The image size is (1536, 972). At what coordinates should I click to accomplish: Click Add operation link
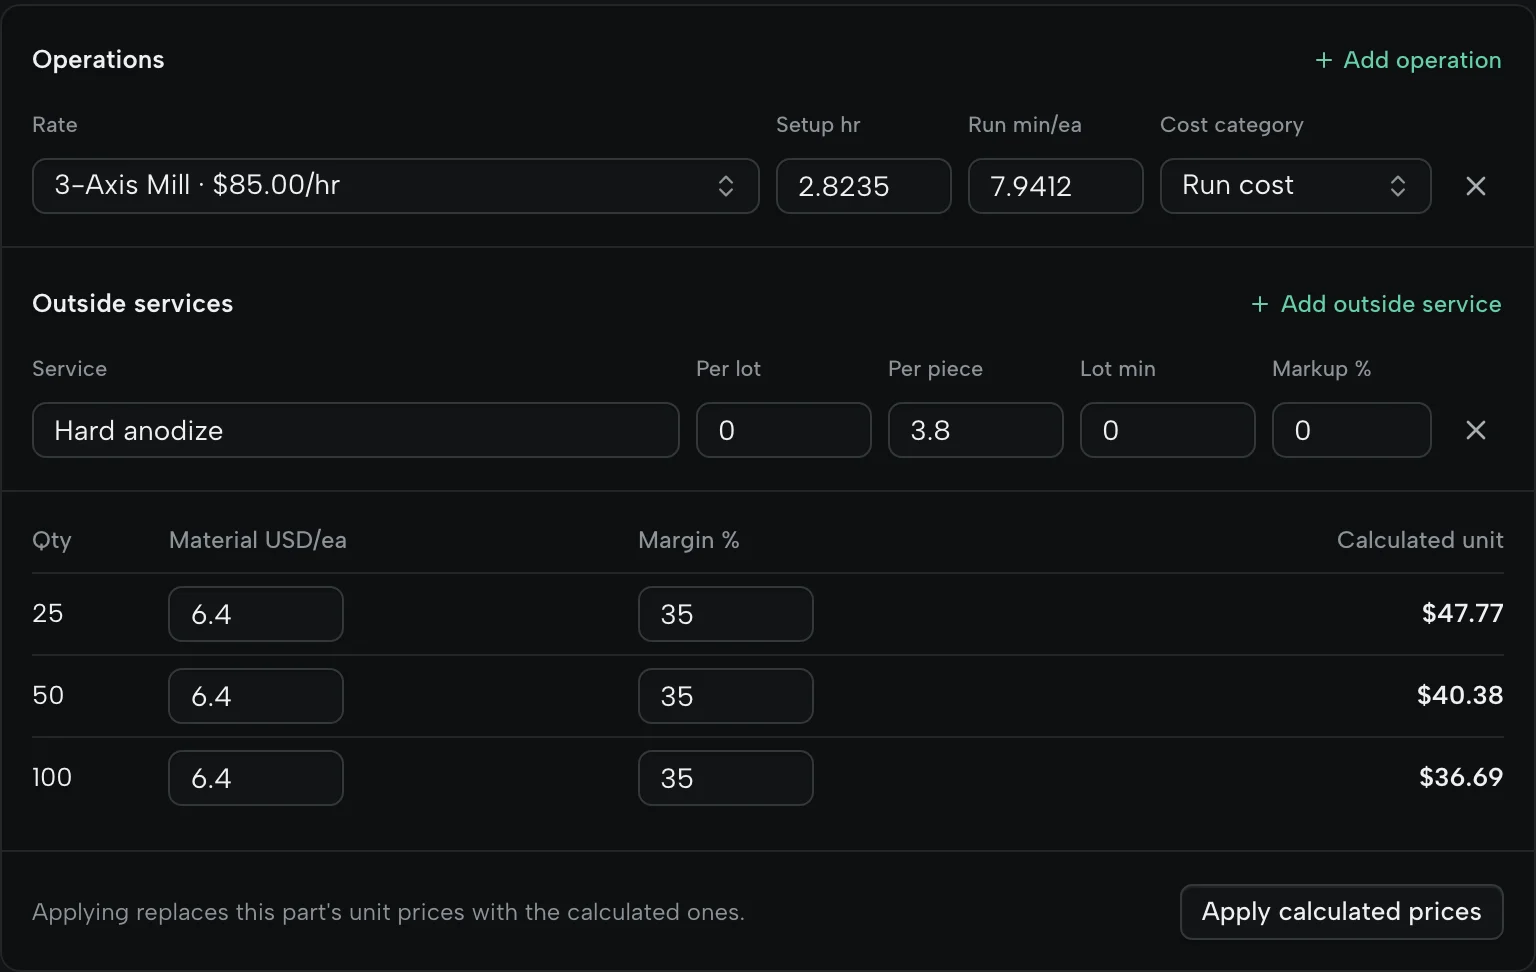pos(1408,60)
